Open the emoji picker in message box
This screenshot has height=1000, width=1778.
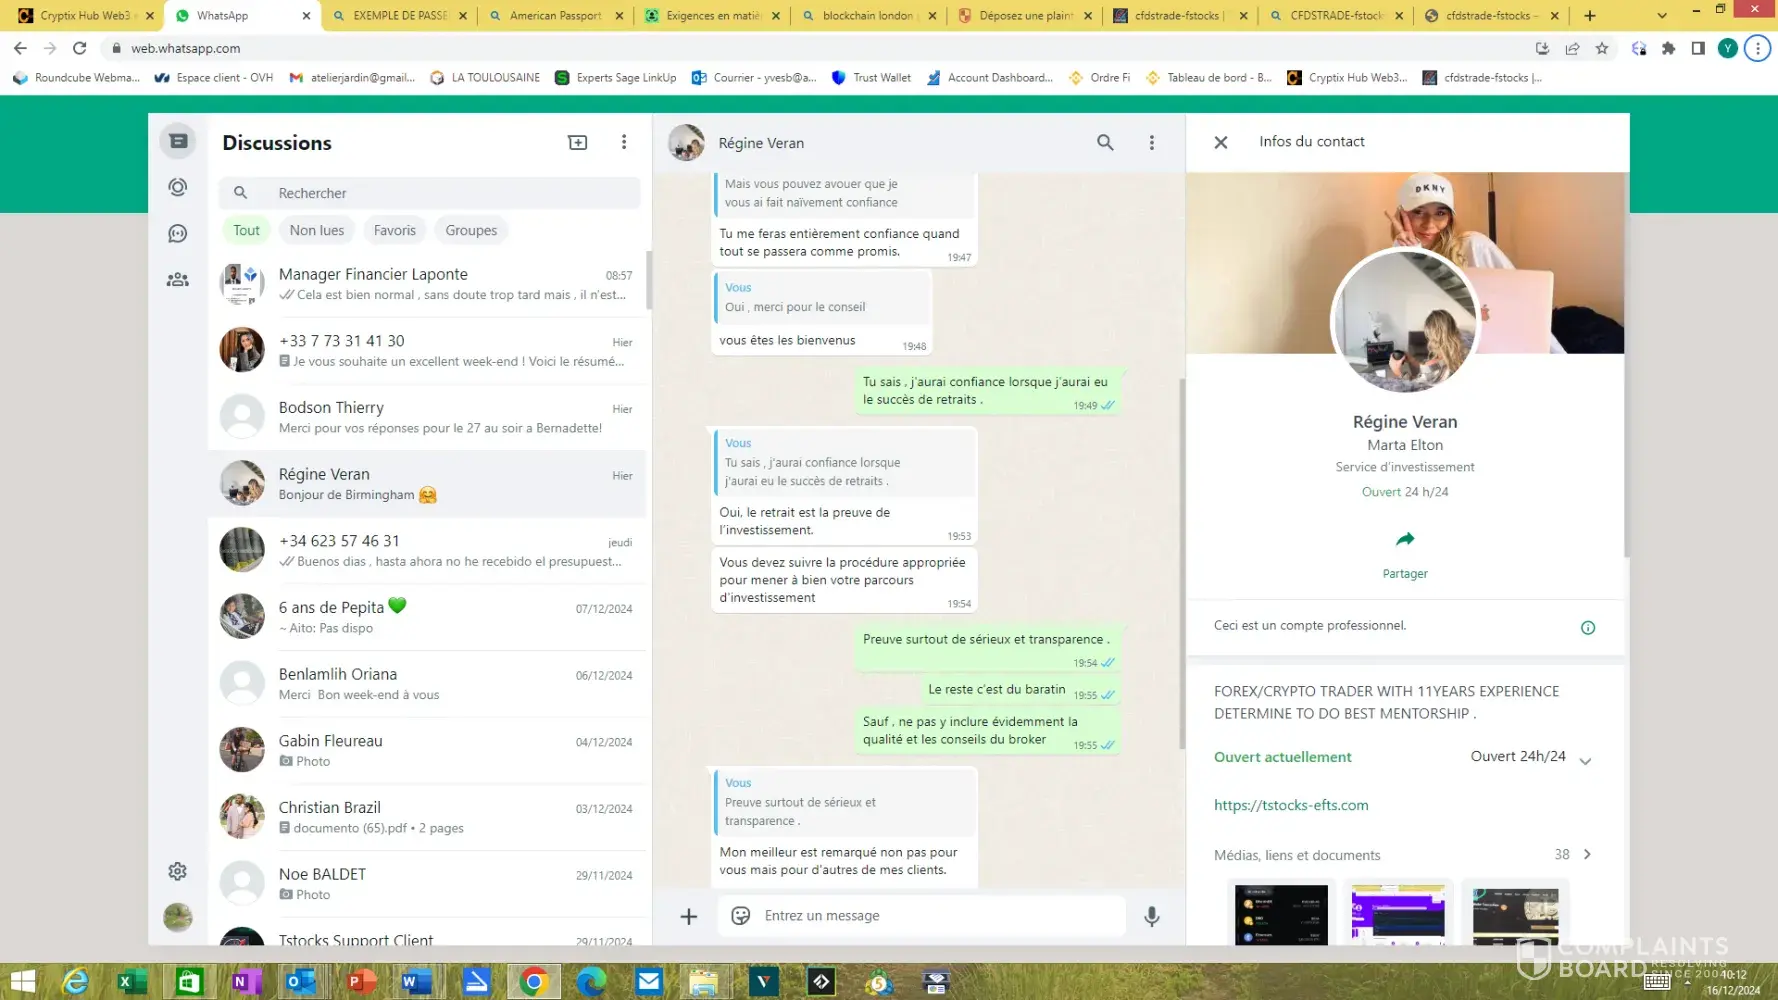point(741,916)
